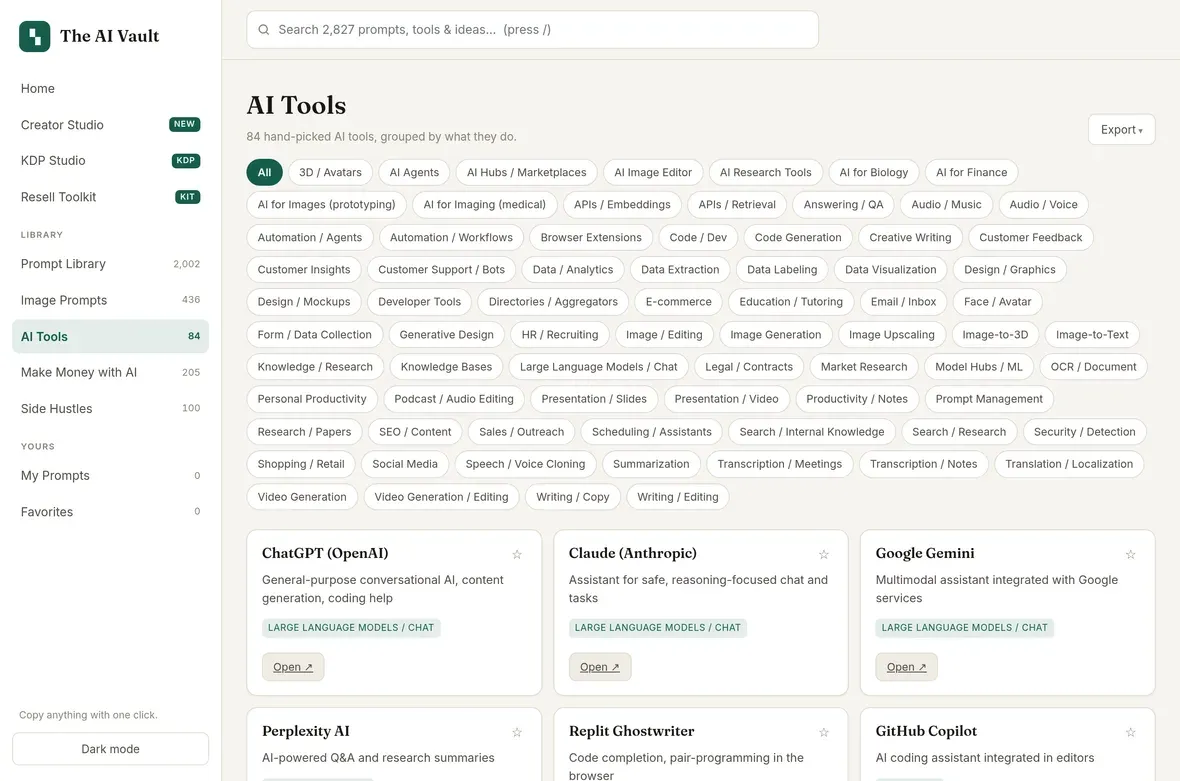Select the Audio / Music chip
This screenshot has width=1180, height=781.
click(946, 205)
